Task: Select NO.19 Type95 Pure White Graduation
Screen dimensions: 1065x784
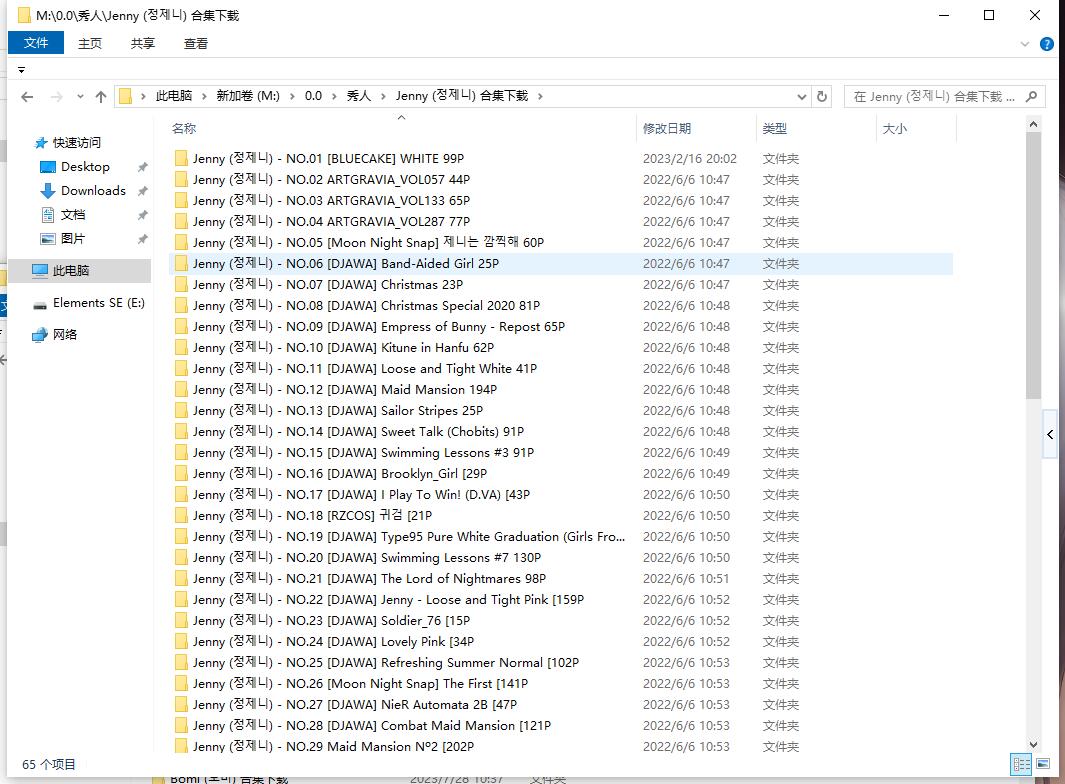Action: 560,537
